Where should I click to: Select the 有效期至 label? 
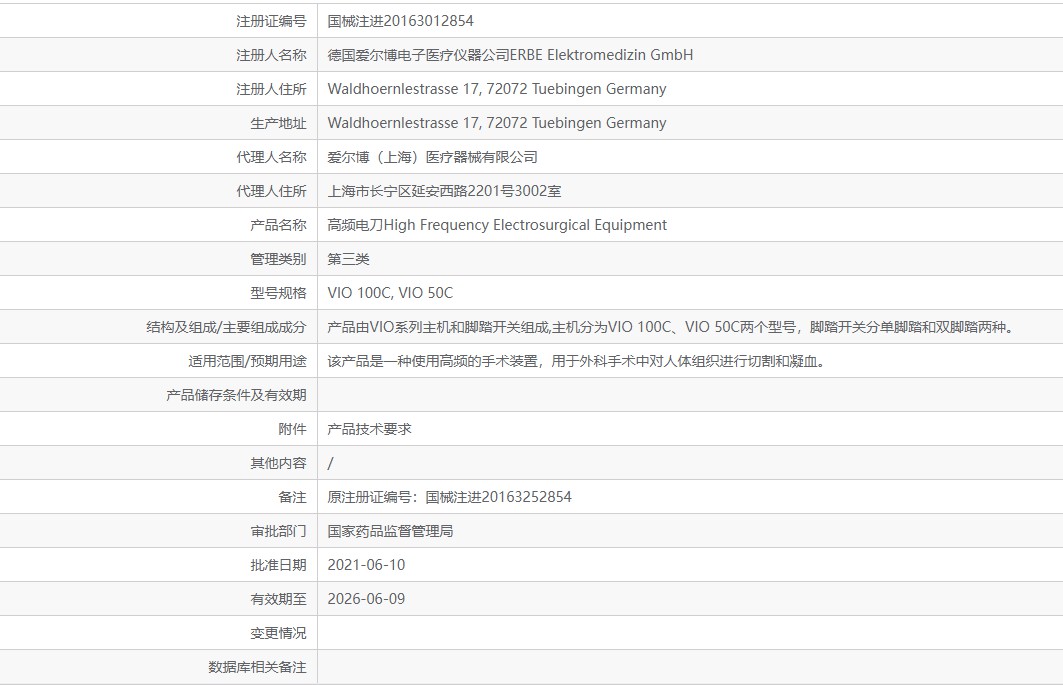tap(278, 599)
